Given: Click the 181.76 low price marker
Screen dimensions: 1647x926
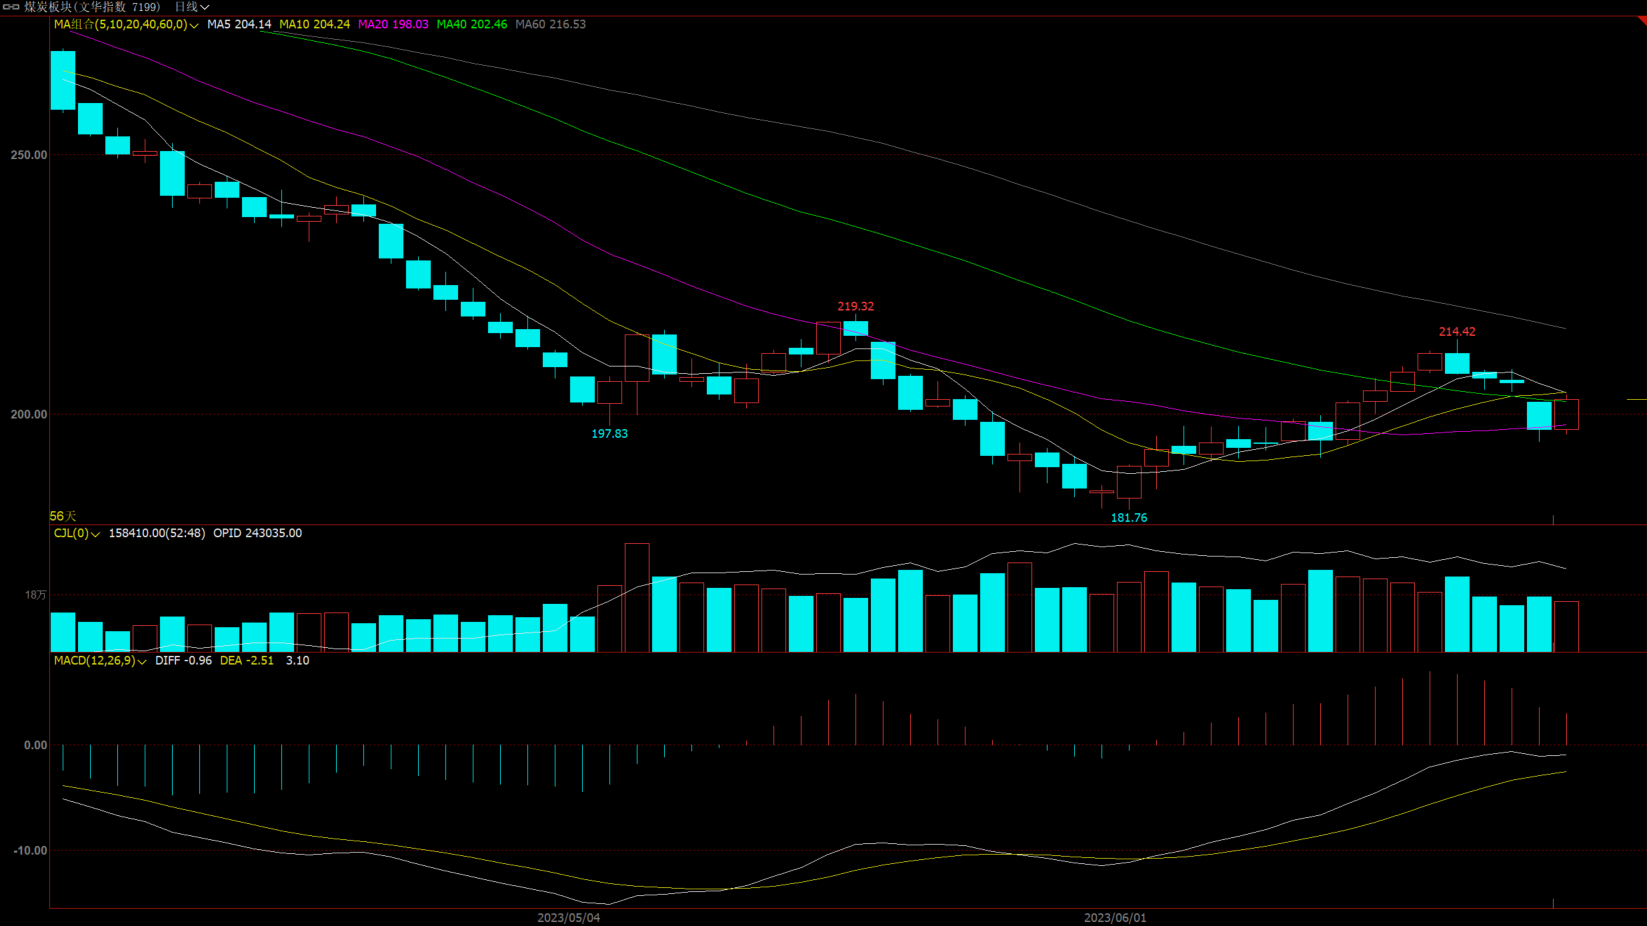Looking at the screenshot, I should coord(1129,517).
